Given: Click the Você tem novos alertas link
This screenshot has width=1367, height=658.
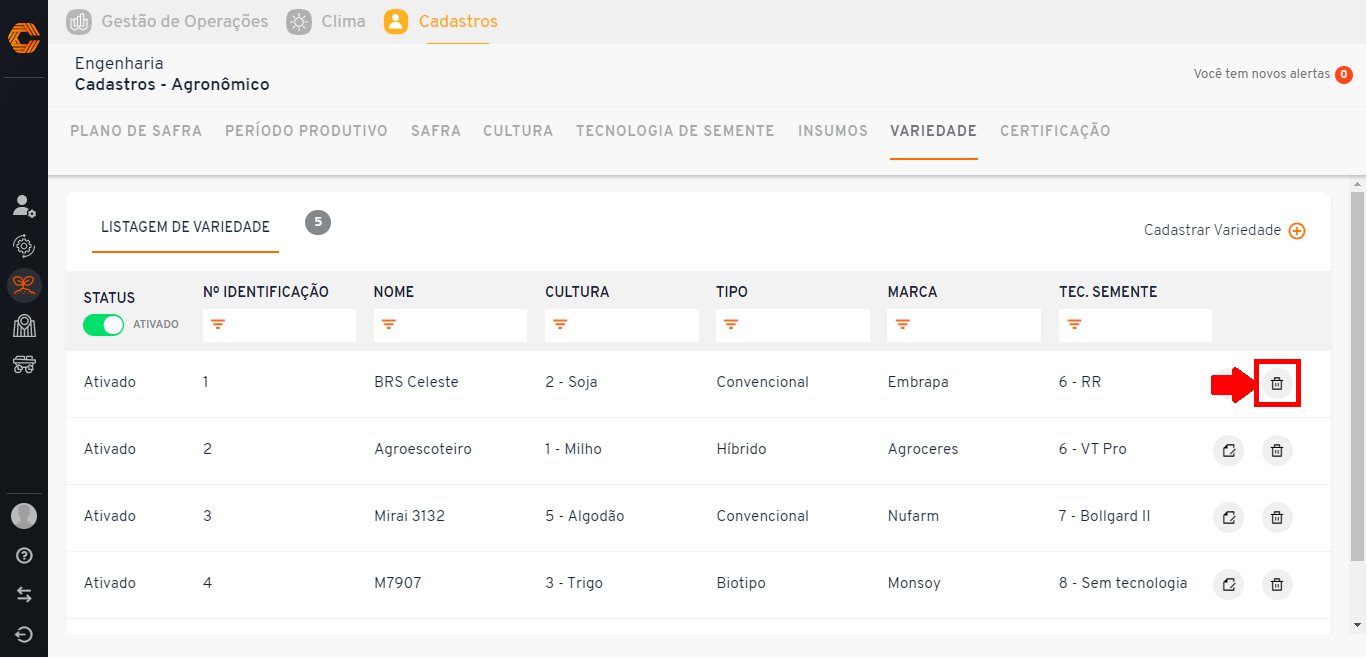Looking at the screenshot, I should pyautogui.click(x=1261, y=74).
